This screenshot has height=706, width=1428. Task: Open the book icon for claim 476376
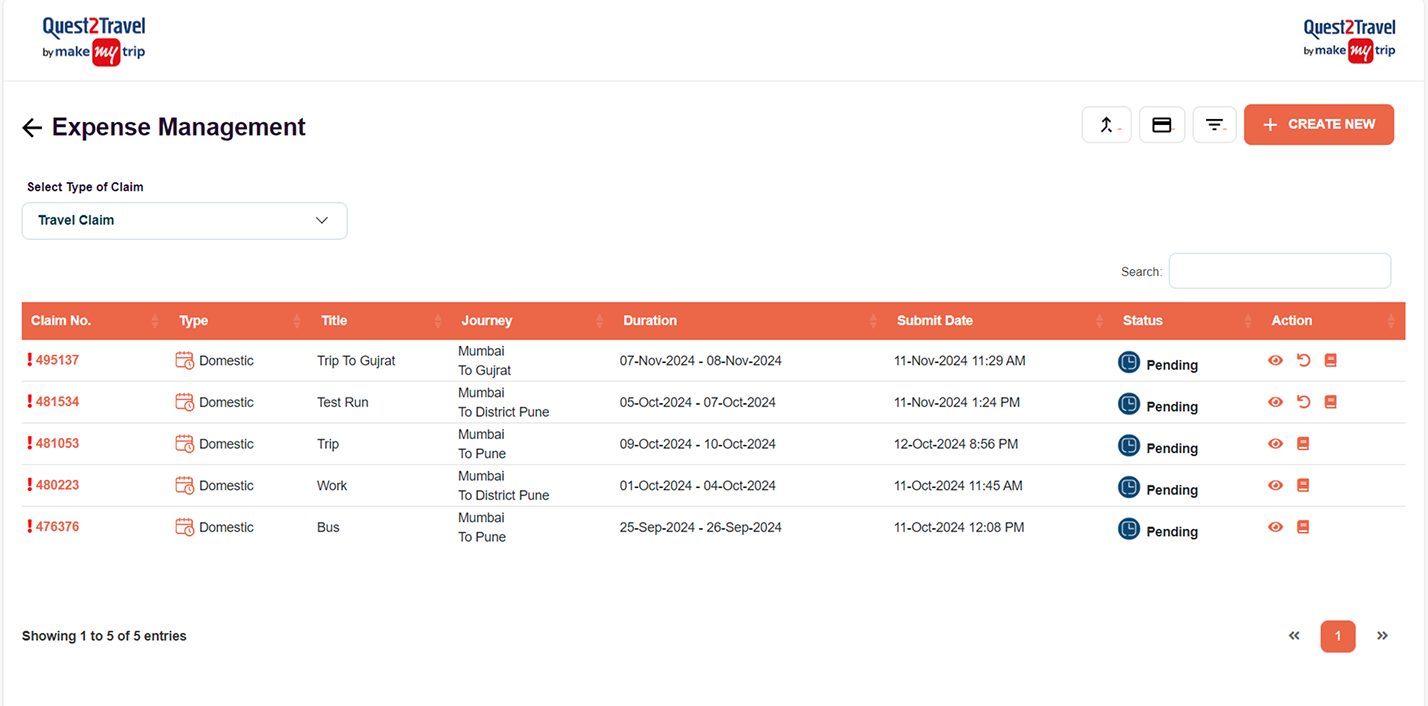point(1303,527)
